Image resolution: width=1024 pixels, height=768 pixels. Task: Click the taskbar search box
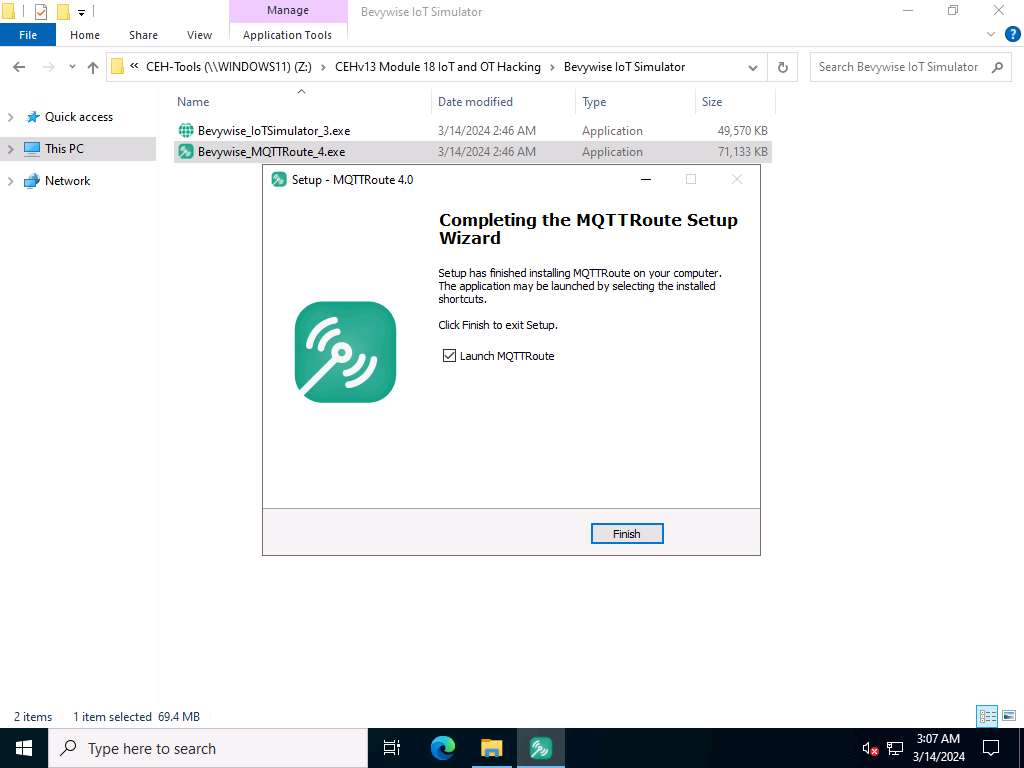pos(208,748)
